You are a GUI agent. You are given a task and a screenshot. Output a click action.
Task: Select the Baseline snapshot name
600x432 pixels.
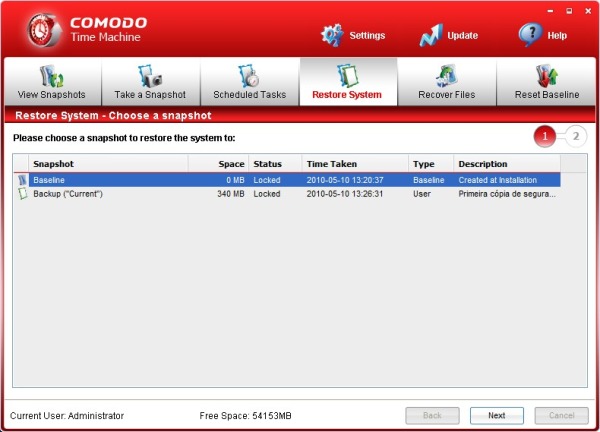click(x=49, y=180)
